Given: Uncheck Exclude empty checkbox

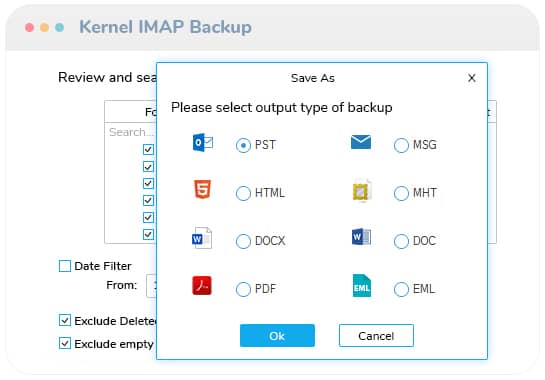Looking at the screenshot, I should pos(65,343).
